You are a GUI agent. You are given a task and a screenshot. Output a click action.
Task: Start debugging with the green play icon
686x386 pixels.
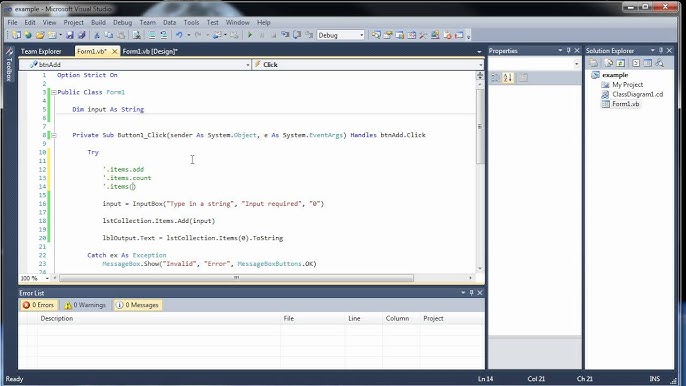click(250, 35)
